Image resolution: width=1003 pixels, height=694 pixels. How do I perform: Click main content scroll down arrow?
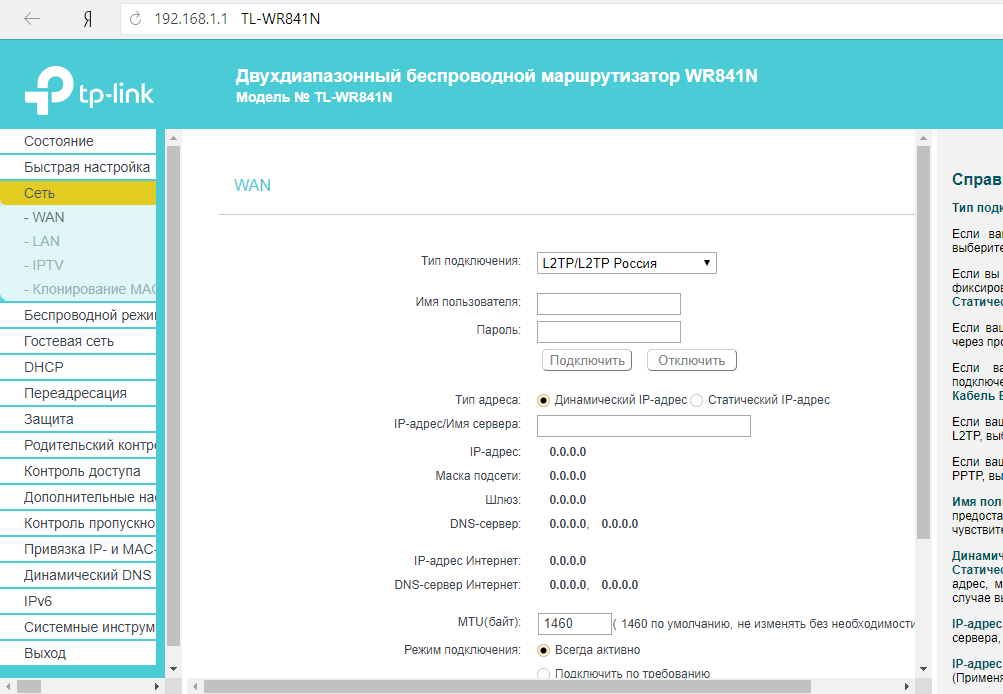(923, 669)
